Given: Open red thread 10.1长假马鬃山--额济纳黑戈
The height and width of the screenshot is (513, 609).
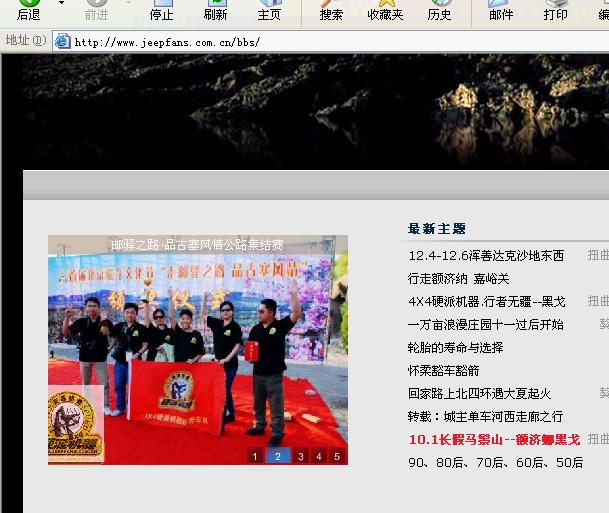Looking at the screenshot, I should click(494, 440).
